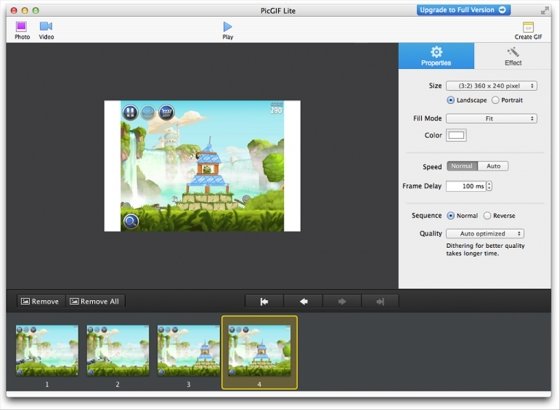Screen dimensions: 560x410
Task: Click the fullscreen toggle icon in title bar
Action: pos(545,11)
